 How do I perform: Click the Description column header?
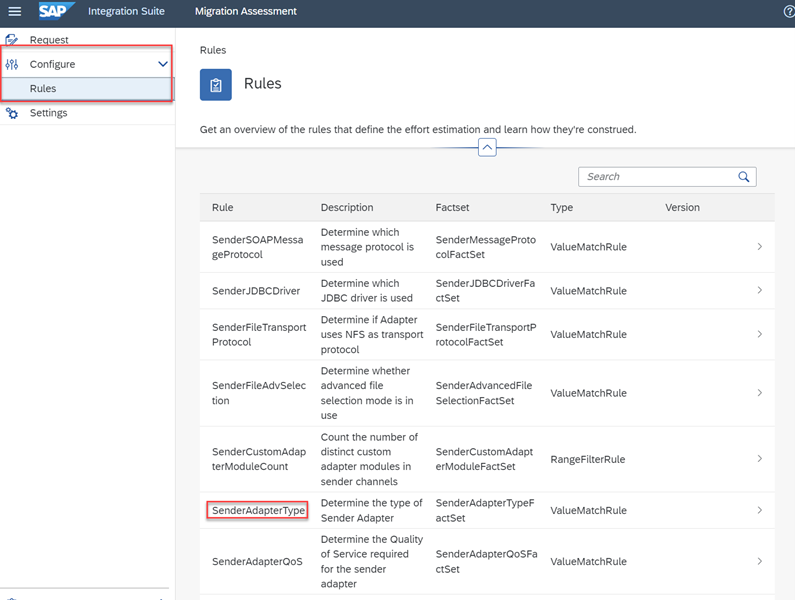coord(347,207)
